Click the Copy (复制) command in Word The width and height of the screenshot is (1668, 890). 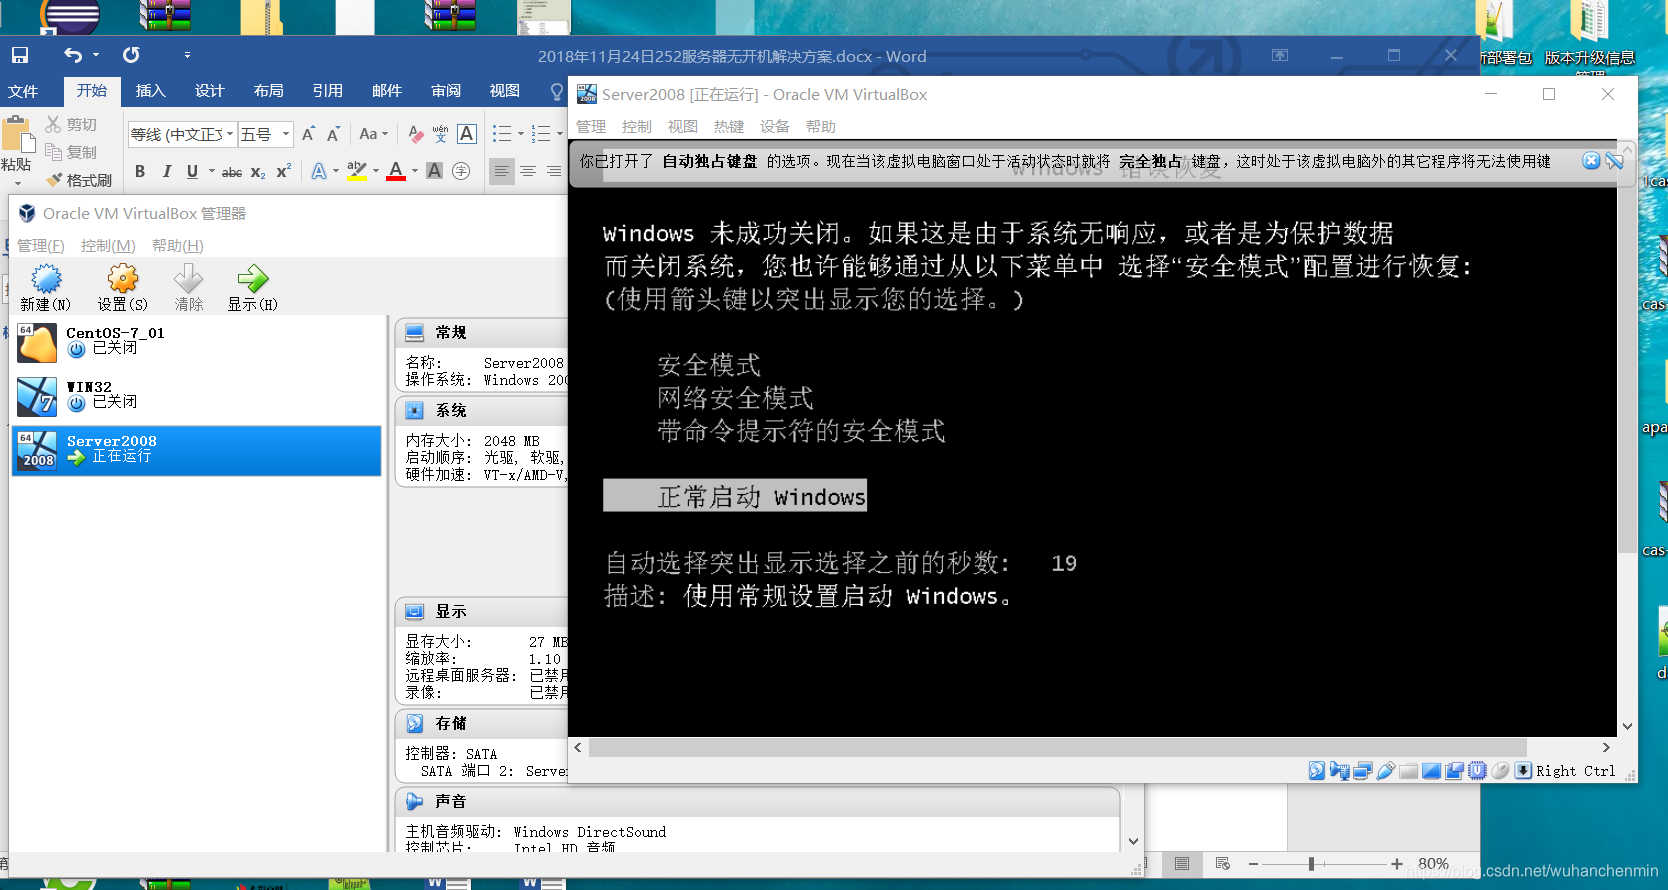tap(71, 152)
